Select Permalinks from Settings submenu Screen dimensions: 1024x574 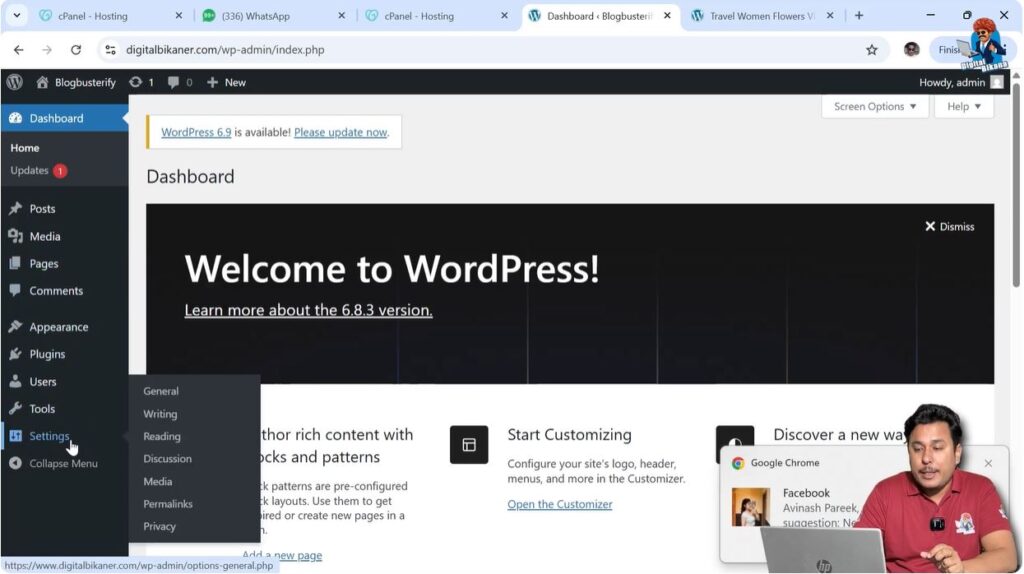(168, 504)
